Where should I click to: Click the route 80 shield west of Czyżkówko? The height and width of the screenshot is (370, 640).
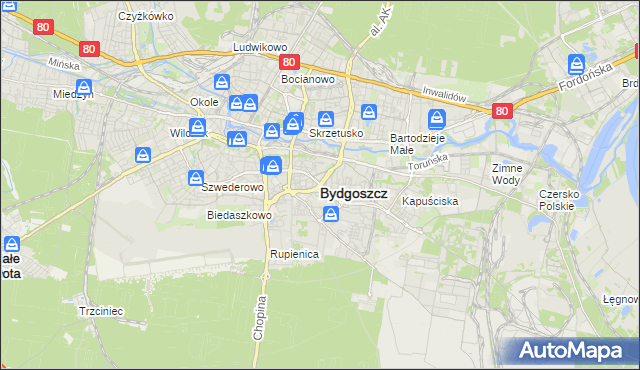(43, 27)
